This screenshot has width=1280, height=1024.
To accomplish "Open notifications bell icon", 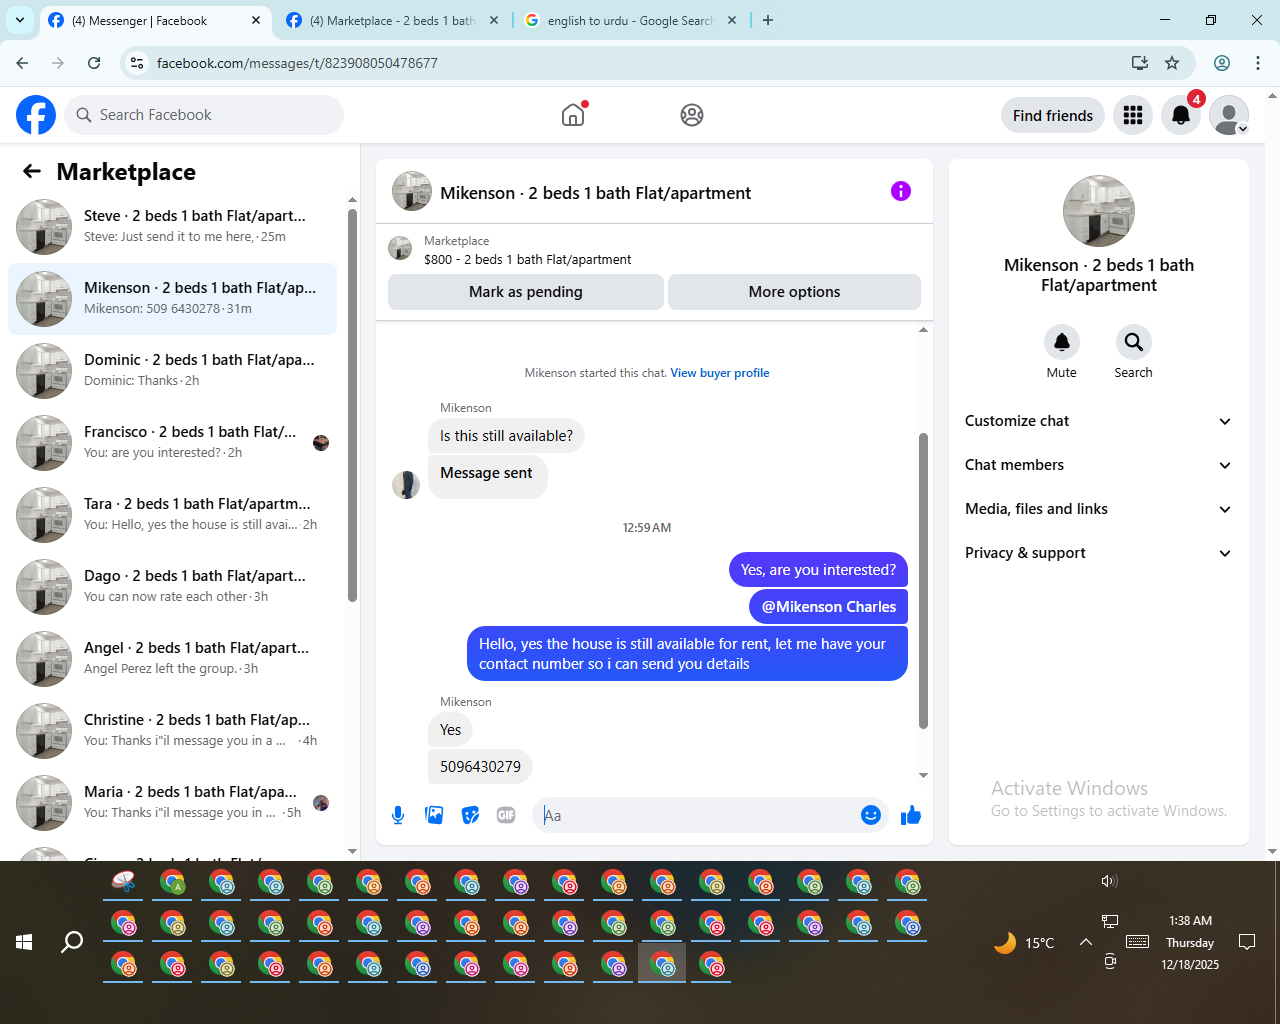I will pos(1181,115).
